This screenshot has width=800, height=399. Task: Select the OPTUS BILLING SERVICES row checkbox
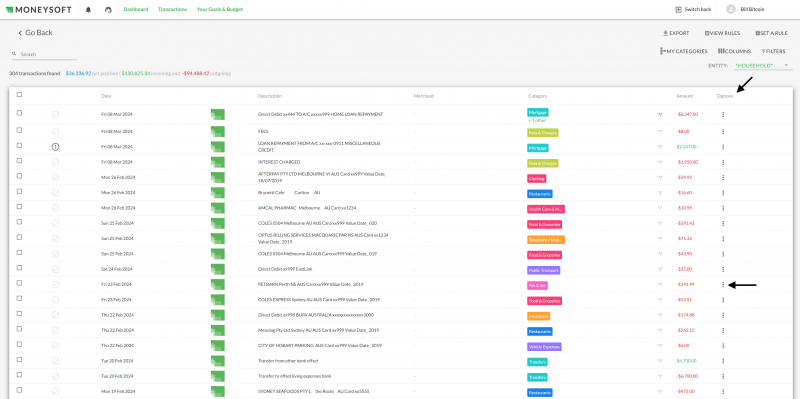tap(19, 237)
